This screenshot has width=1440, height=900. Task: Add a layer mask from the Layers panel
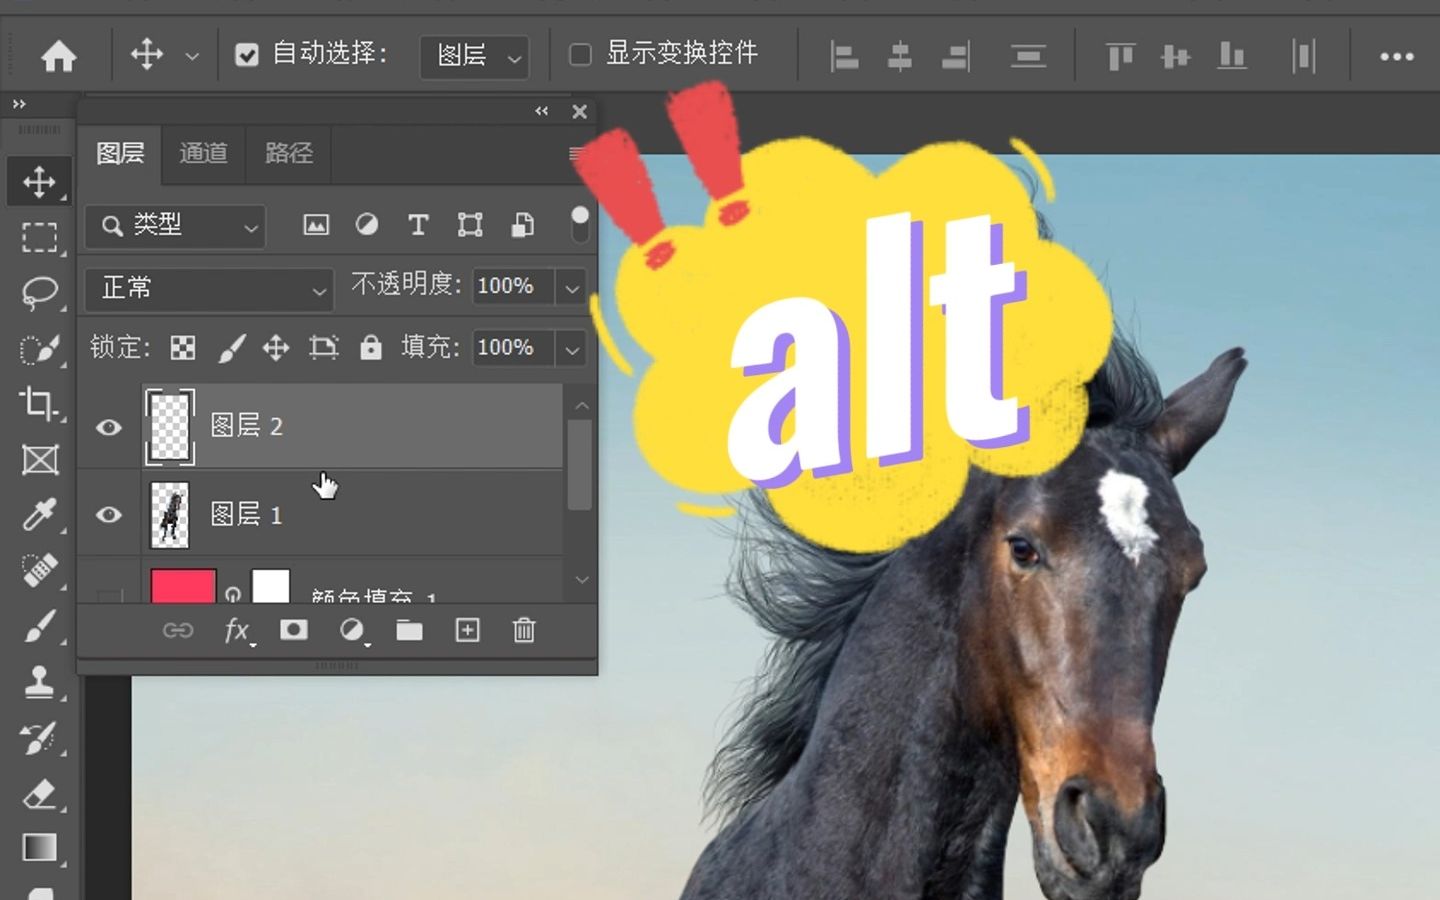click(294, 631)
